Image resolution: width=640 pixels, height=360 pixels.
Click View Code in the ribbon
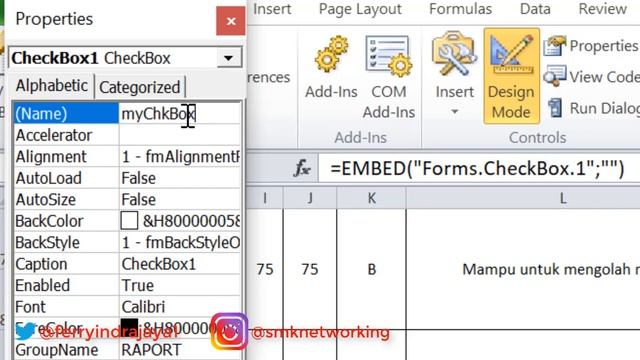tap(591, 77)
